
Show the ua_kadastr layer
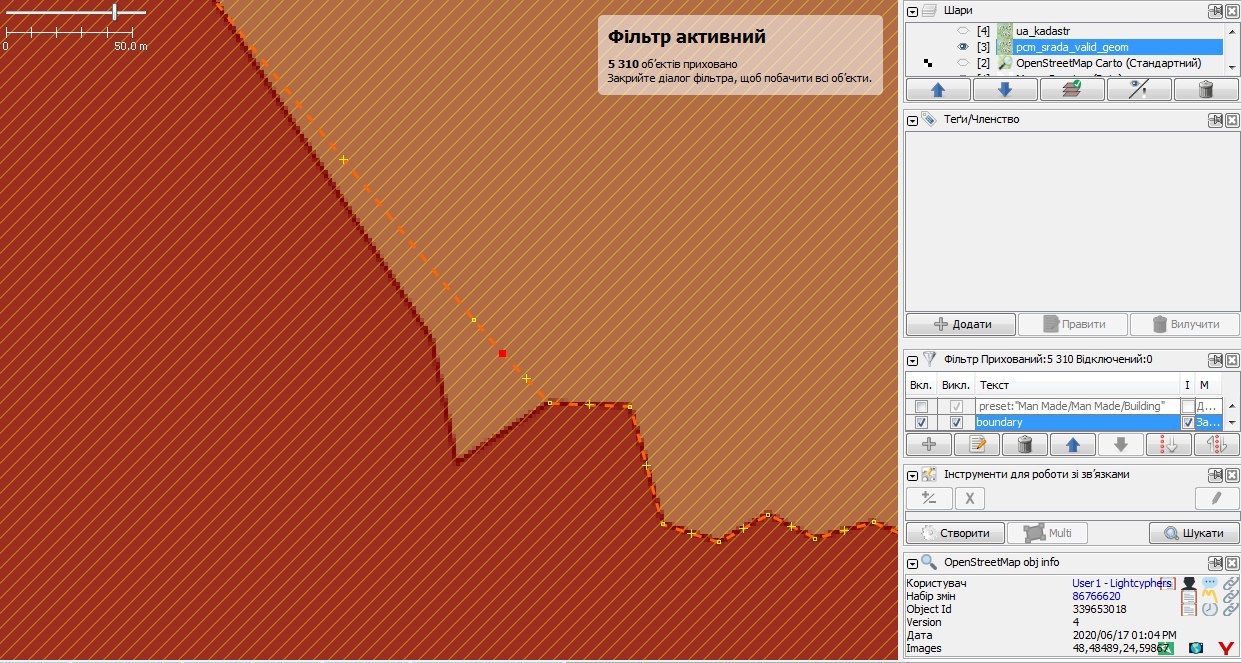pos(963,31)
